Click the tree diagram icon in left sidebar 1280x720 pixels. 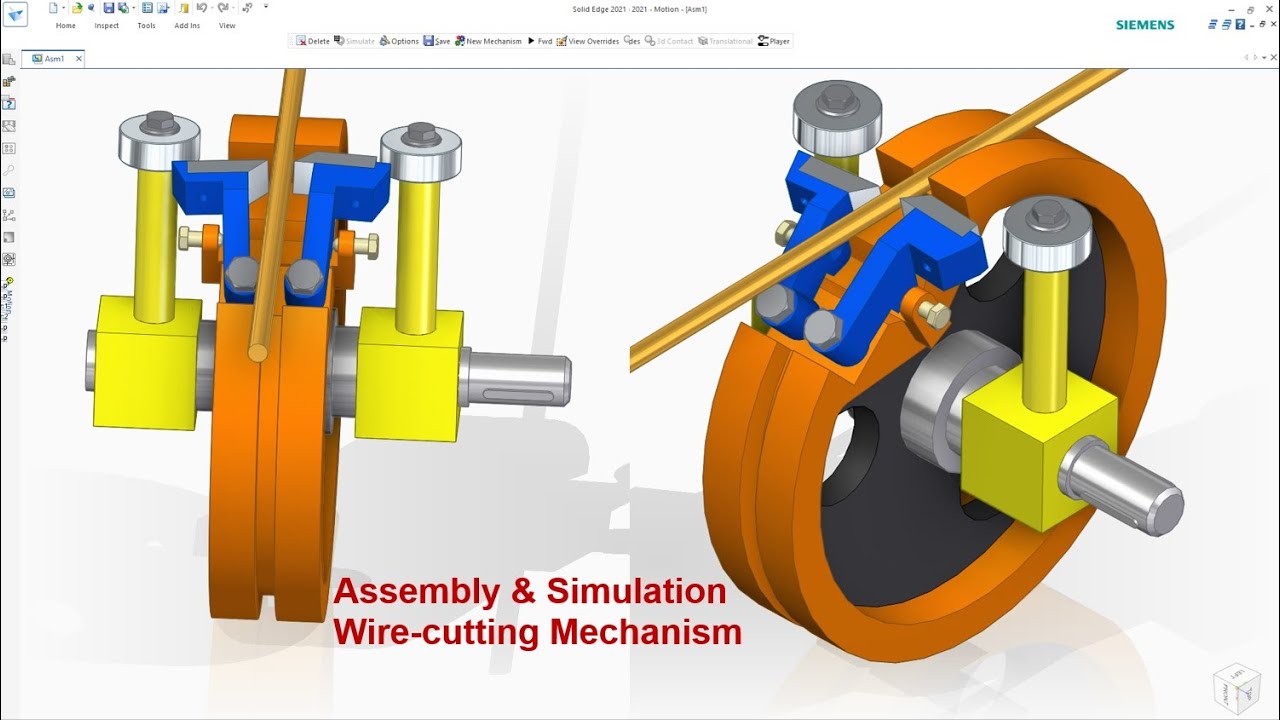(x=9, y=215)
